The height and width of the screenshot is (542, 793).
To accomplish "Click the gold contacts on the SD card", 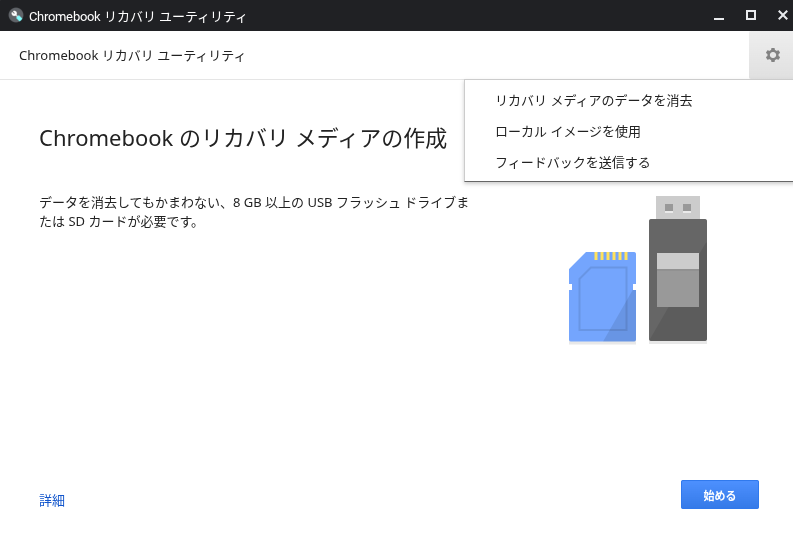I will click(x=611, y=256).
